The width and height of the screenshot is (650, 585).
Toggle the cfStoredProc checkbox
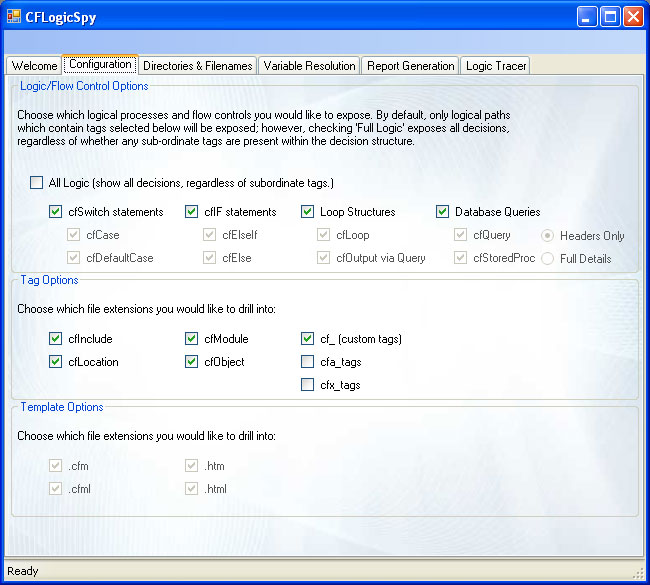click(x=460, y=258)
